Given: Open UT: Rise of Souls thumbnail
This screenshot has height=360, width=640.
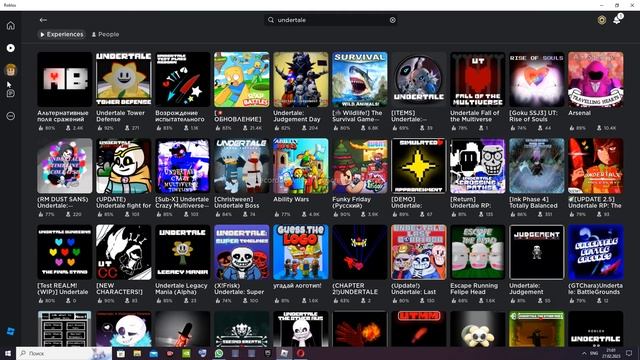Looking at the screenshot, I should point(537,79).
